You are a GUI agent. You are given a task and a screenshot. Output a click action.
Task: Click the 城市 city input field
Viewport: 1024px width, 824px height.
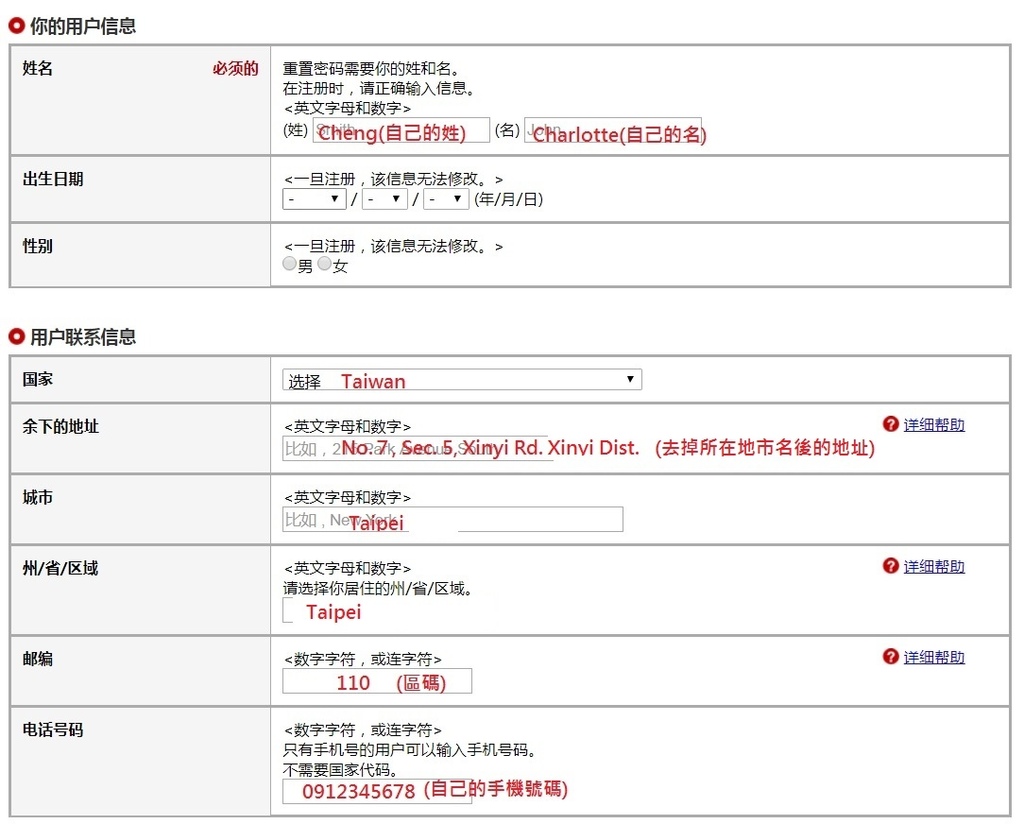coord(452,520)
